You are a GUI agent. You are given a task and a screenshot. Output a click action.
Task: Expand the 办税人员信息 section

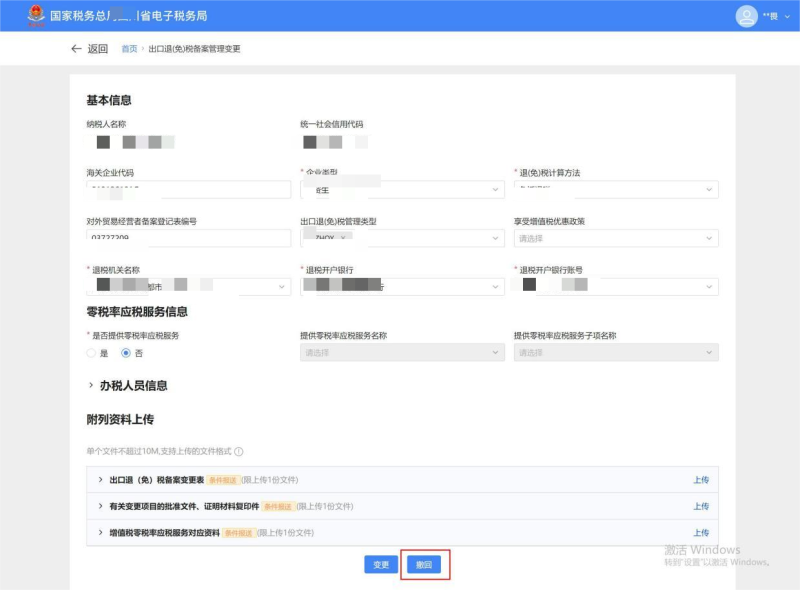[x=92, y=385]
